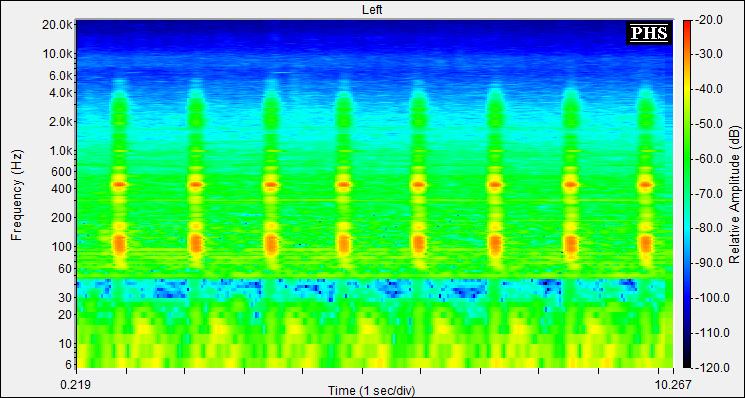Click the Left channel title
The width and height of the screenshot is (745, 398).
pyautogui.click(x=372, y=9)
